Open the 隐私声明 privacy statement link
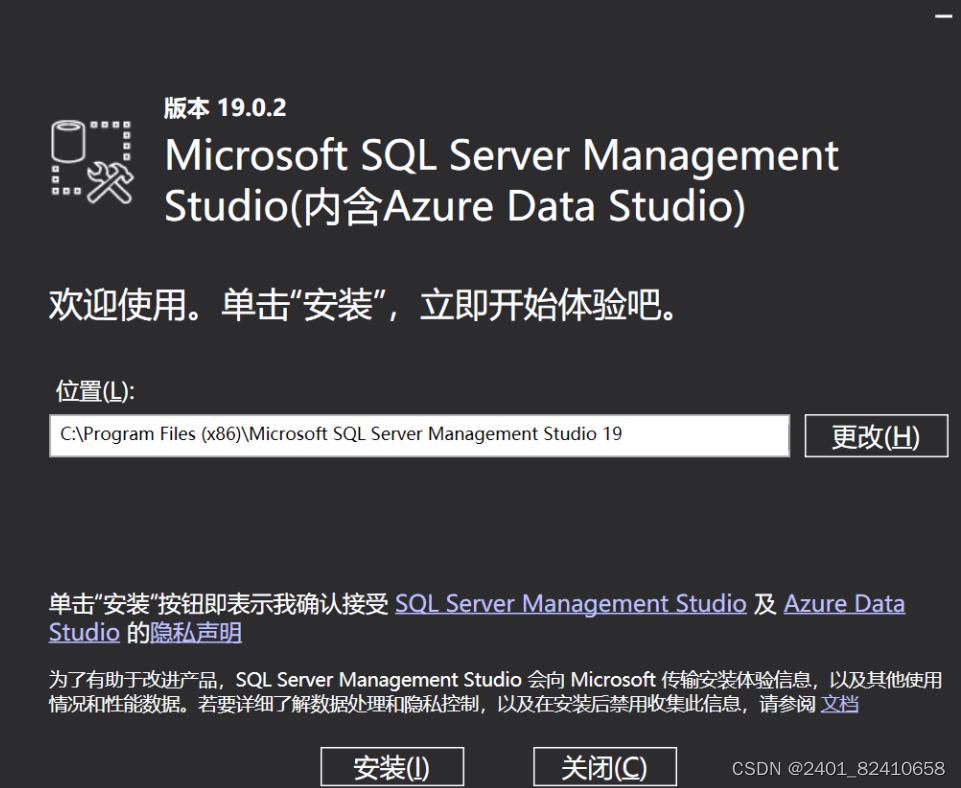The image size is (961, 788). coord(196,632)
